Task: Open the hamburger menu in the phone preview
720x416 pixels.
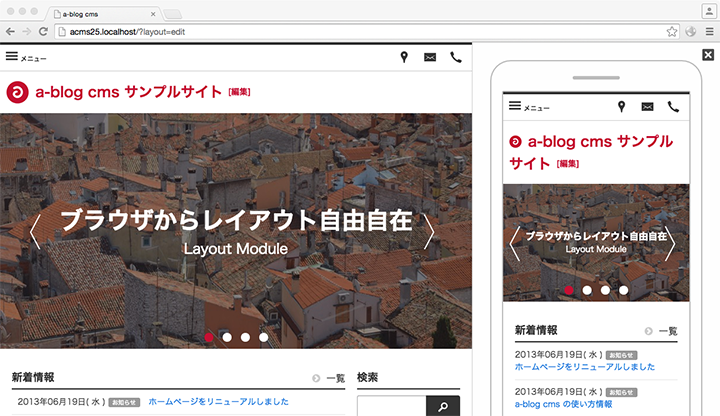Action: tap(529, 107)
